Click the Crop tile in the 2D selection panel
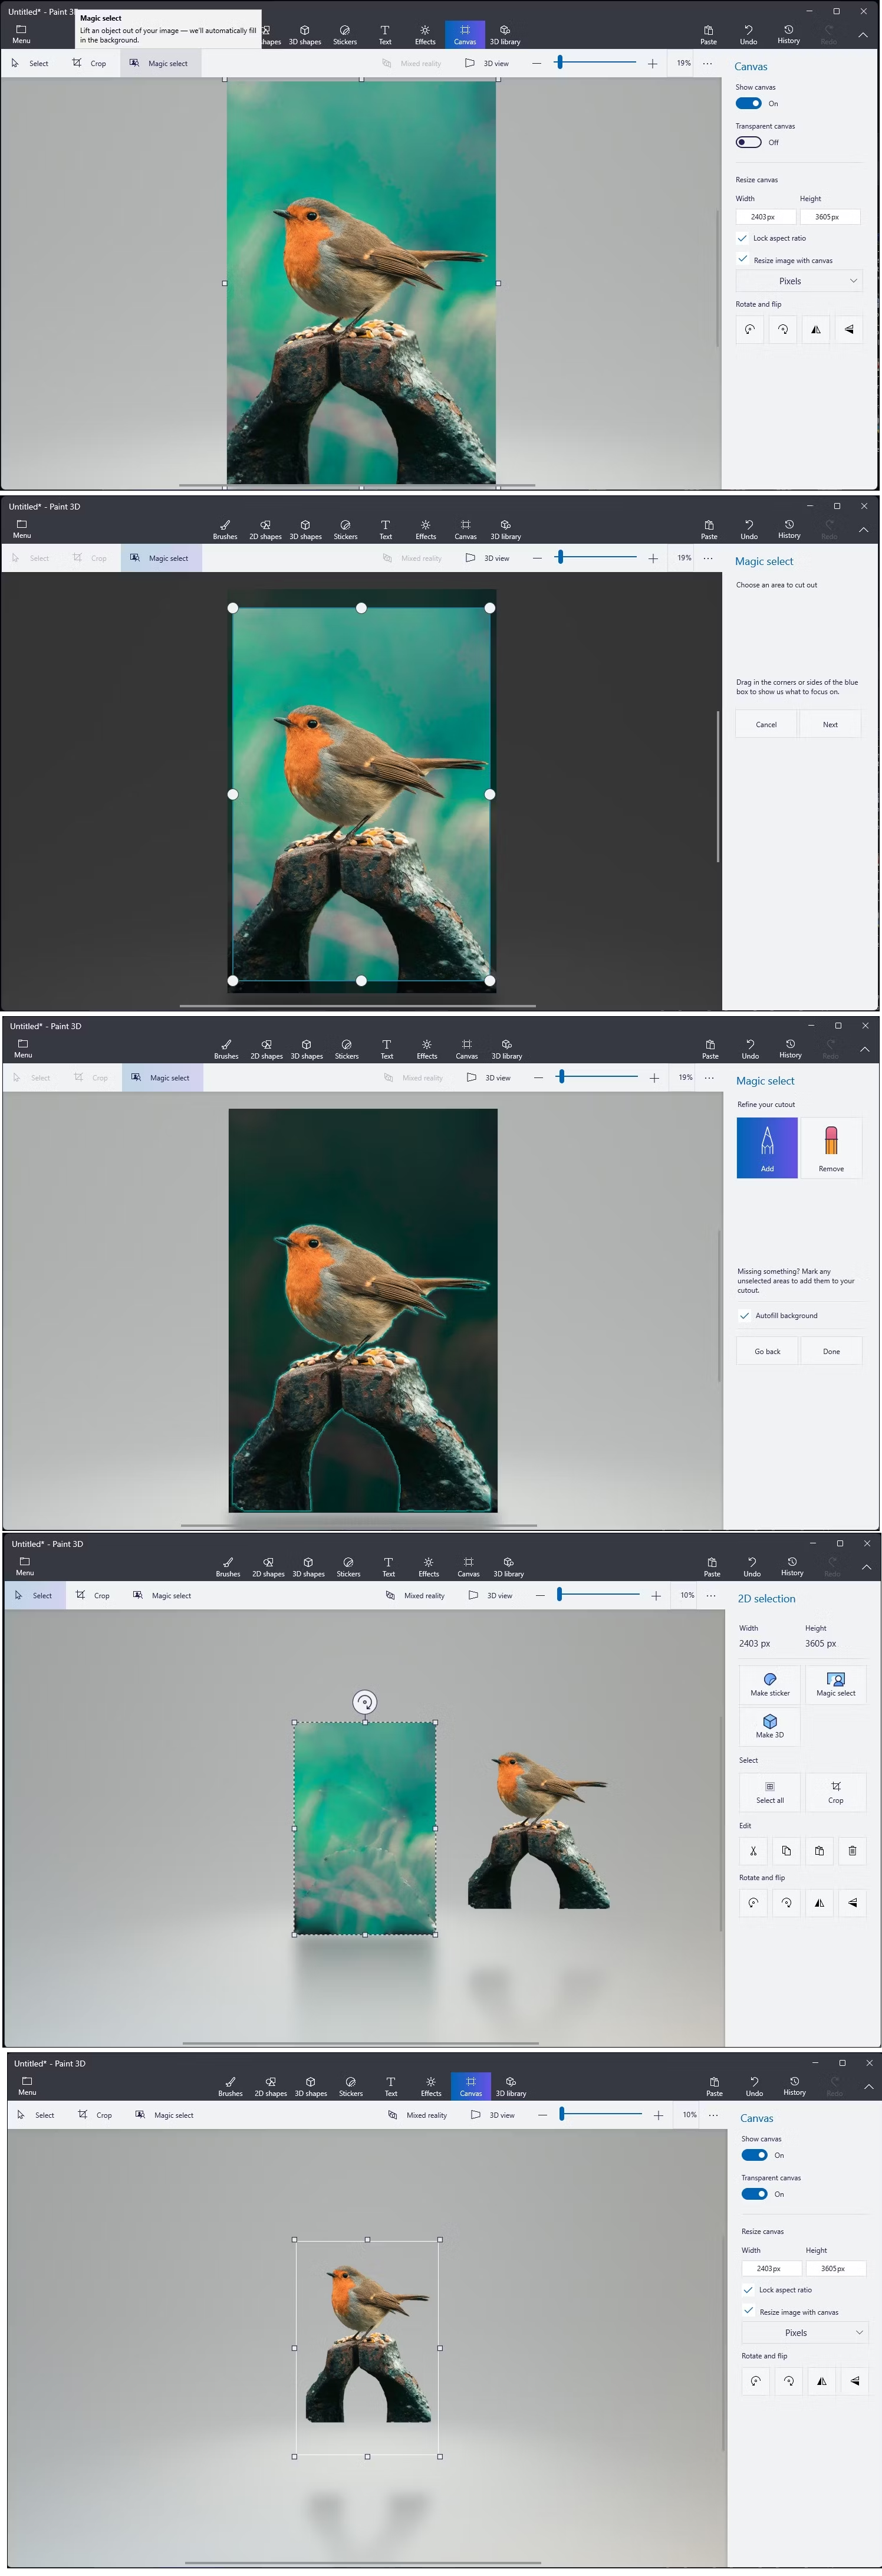This screenshot has height=2576, width=882. [836, 1791]
